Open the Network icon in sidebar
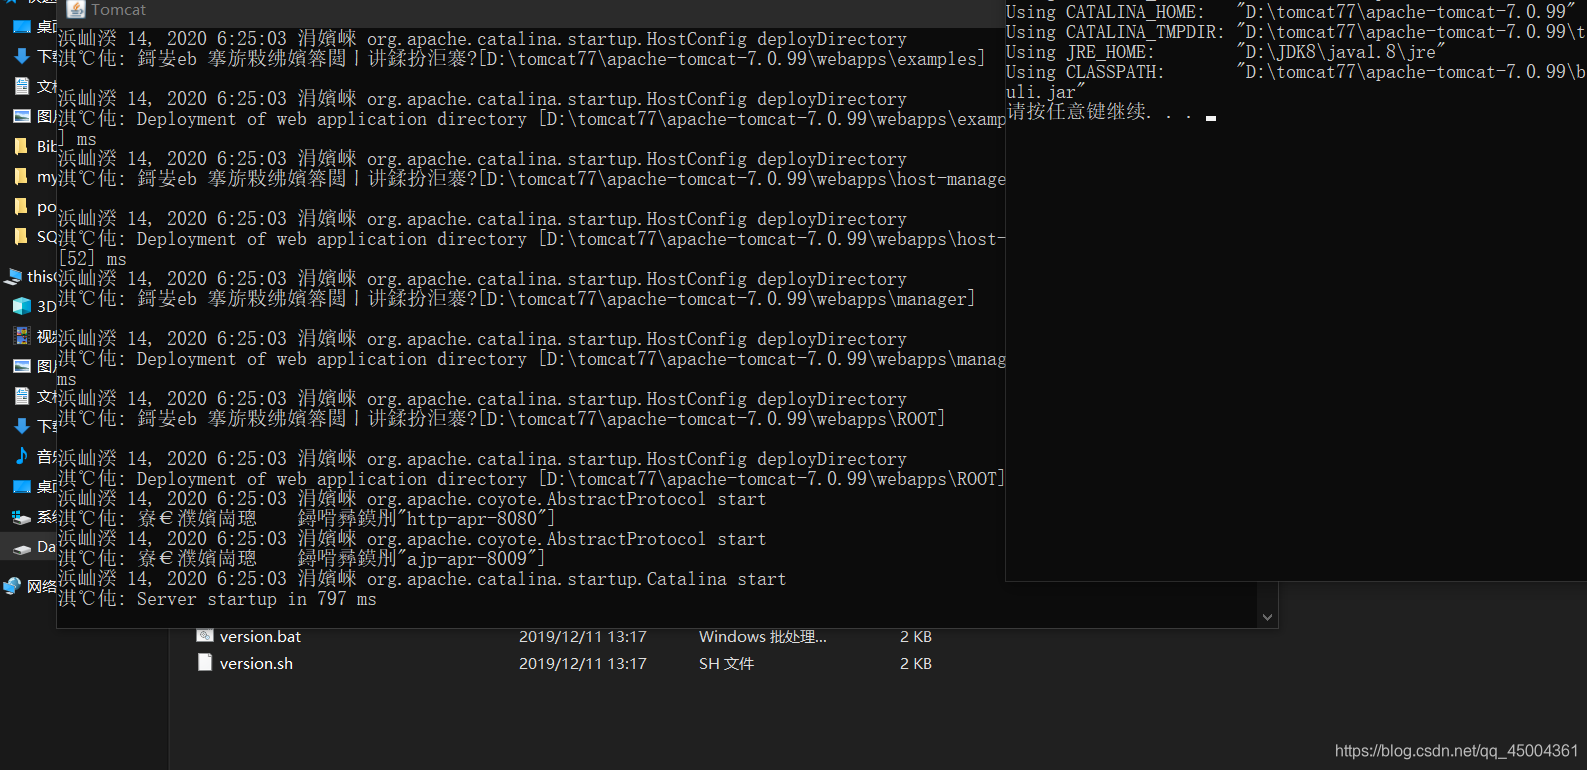Screen dimensions: 1587x770 click(13, 586)
